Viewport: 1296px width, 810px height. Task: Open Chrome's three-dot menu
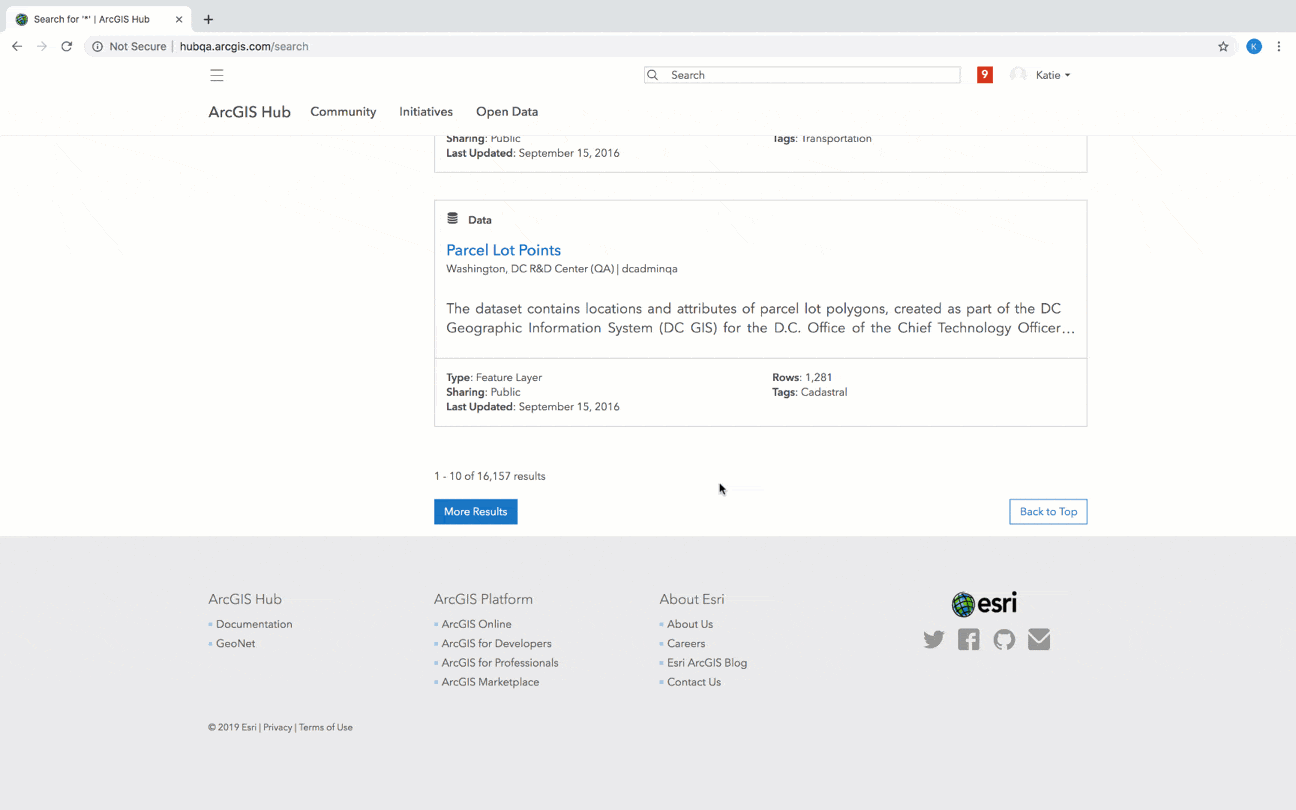click(x=1279, y=46)
